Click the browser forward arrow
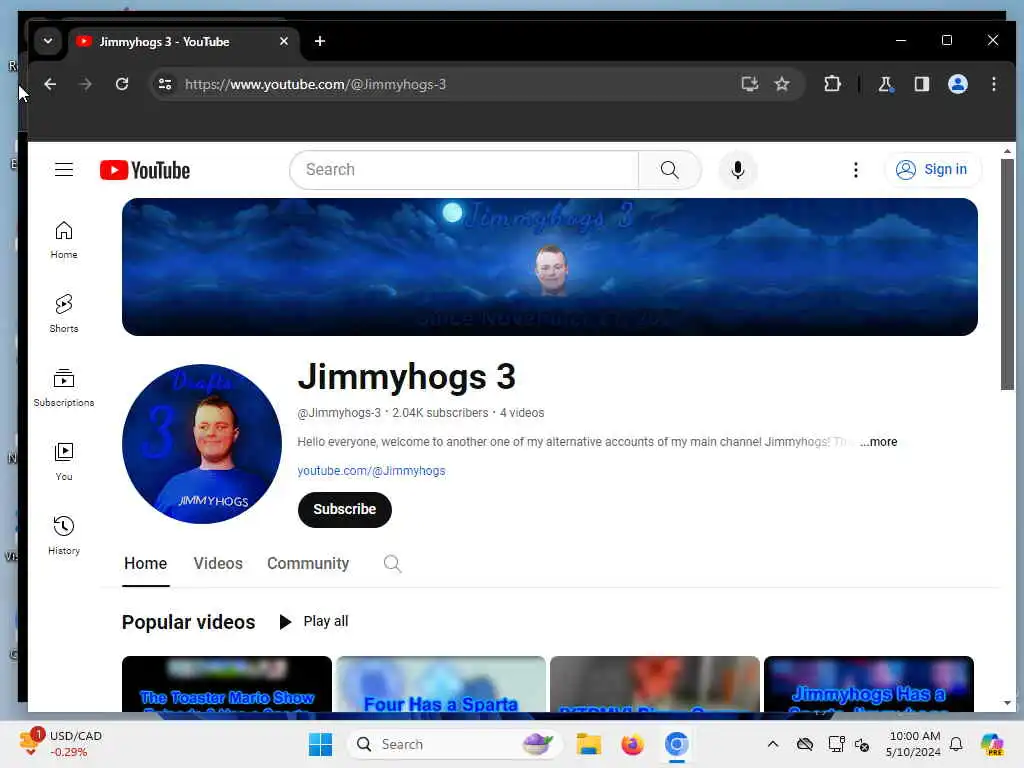The width and height of the screenshot is (1024, 768). click(86, 84)
